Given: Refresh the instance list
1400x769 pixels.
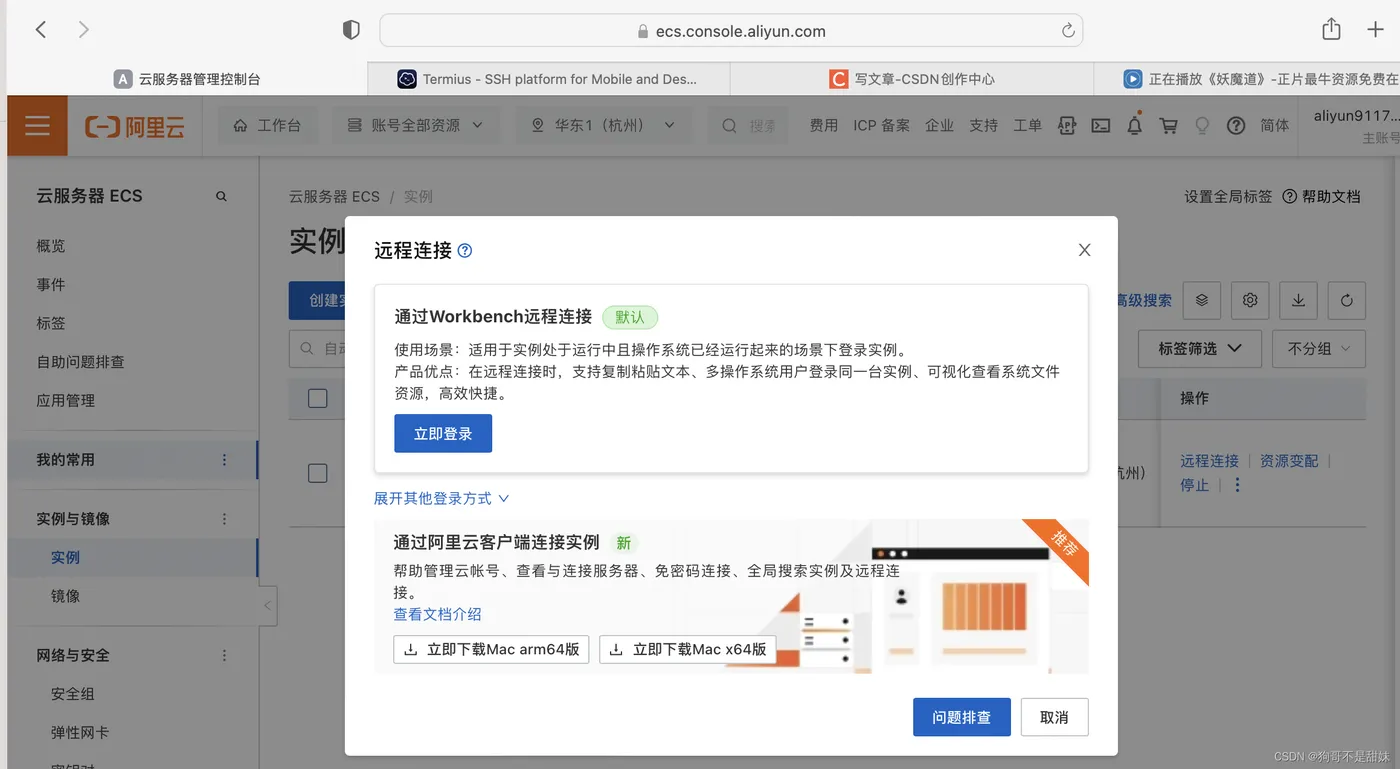Looking at the screenshot, I should pyautogui.click(x=1347, y=300).
